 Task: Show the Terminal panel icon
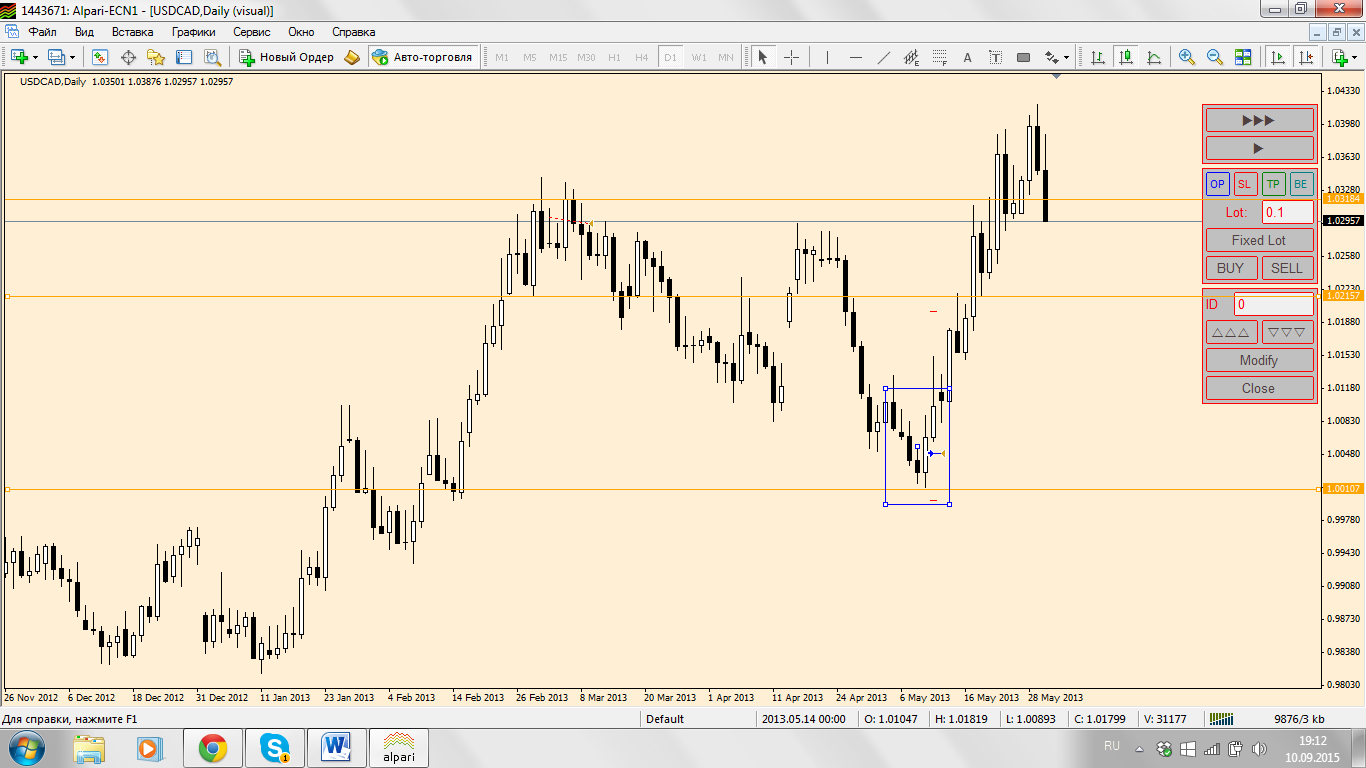[184, 57]
